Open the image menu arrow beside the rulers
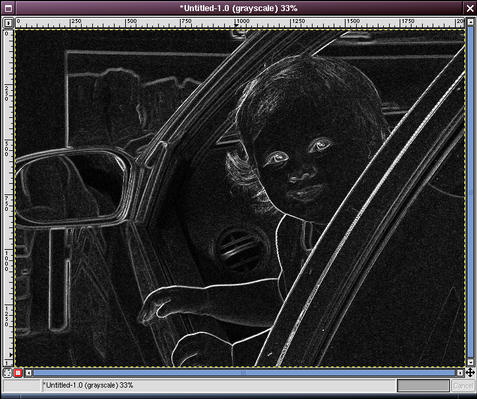Image resolution: width=477 pixels, height=399 pixels. pyautogui.click(x=8, y=23)
